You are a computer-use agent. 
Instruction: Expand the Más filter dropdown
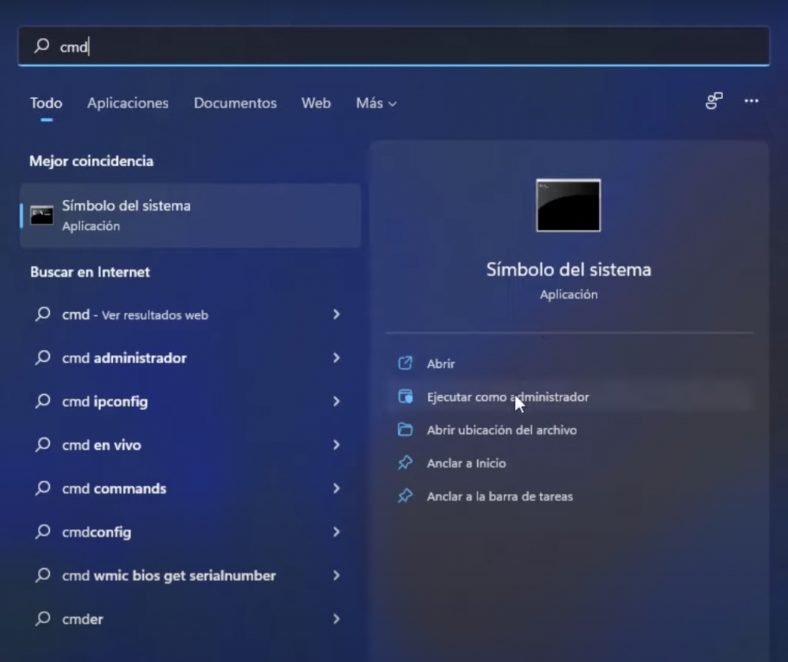click(x=376, y=103)
